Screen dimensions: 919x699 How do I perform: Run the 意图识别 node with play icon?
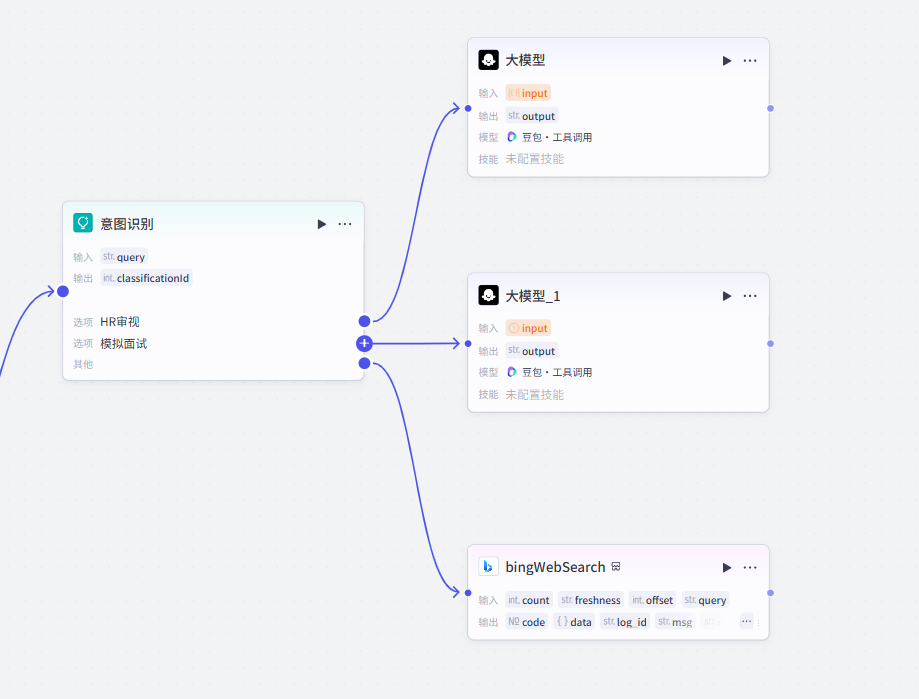[322, 224]
